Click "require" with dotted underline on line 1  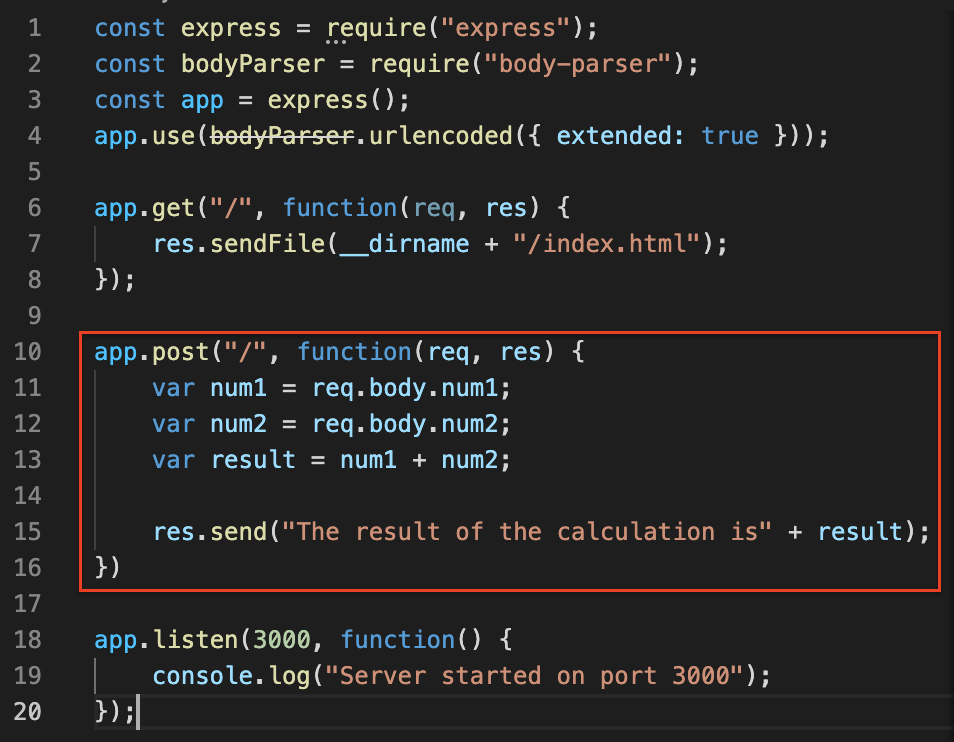[376, 29]
